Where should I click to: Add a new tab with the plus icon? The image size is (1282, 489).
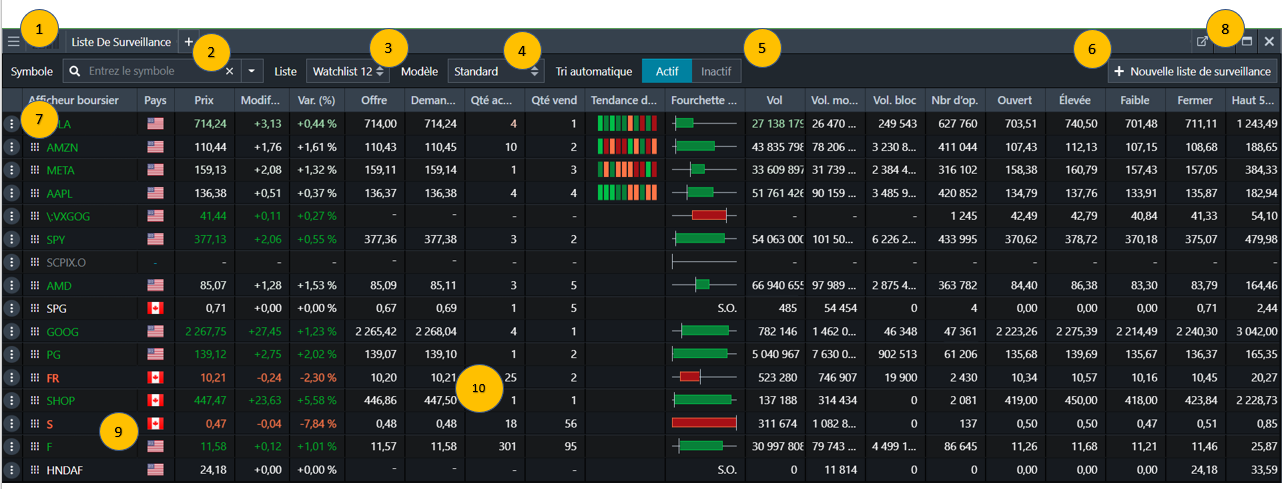[188, 42]
